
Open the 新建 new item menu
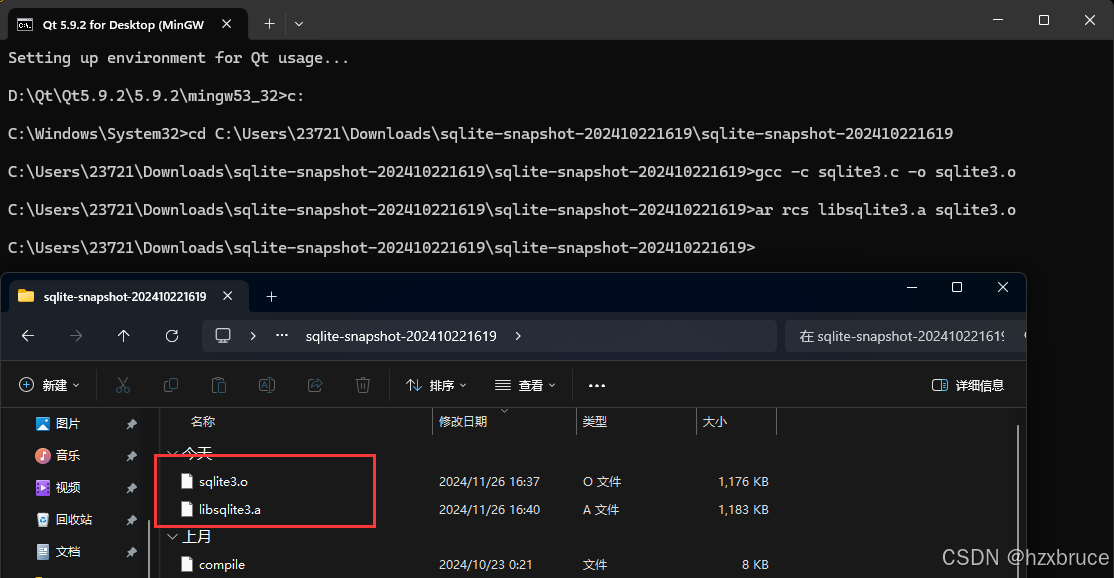pos(48,385)
